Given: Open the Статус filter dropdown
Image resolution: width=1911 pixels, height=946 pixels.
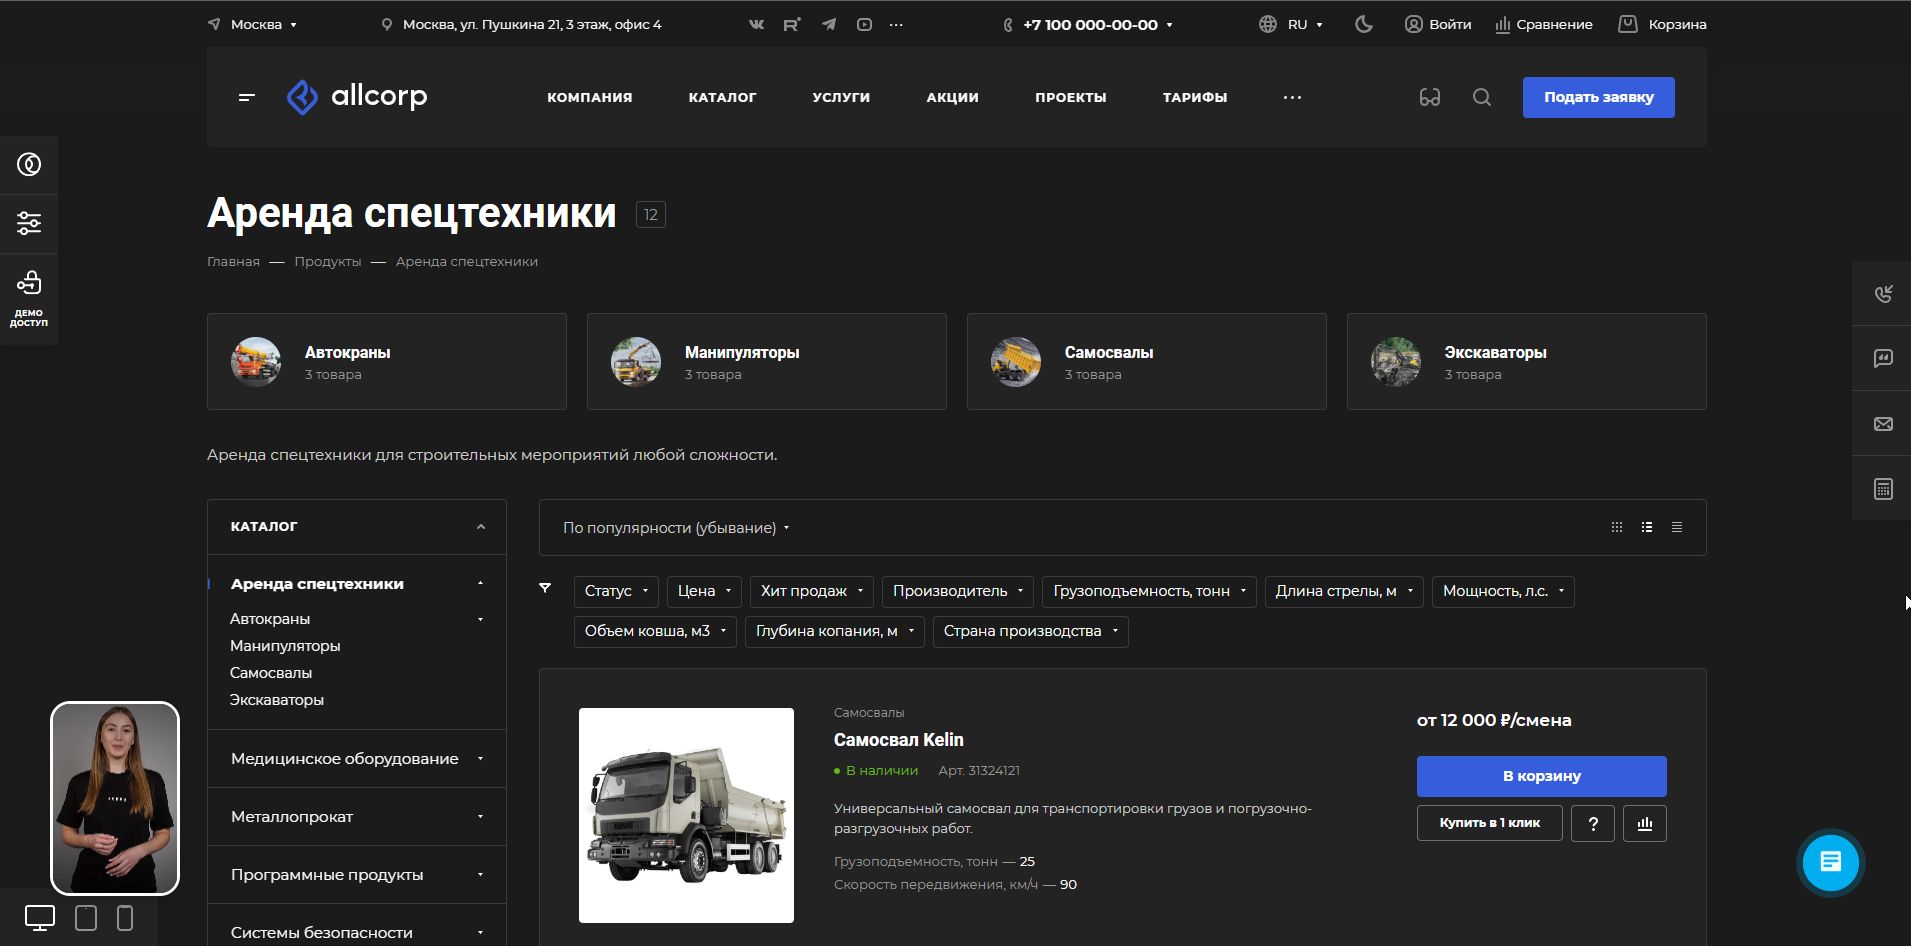Looking at the screenshot, I should (x=616, y=591).
